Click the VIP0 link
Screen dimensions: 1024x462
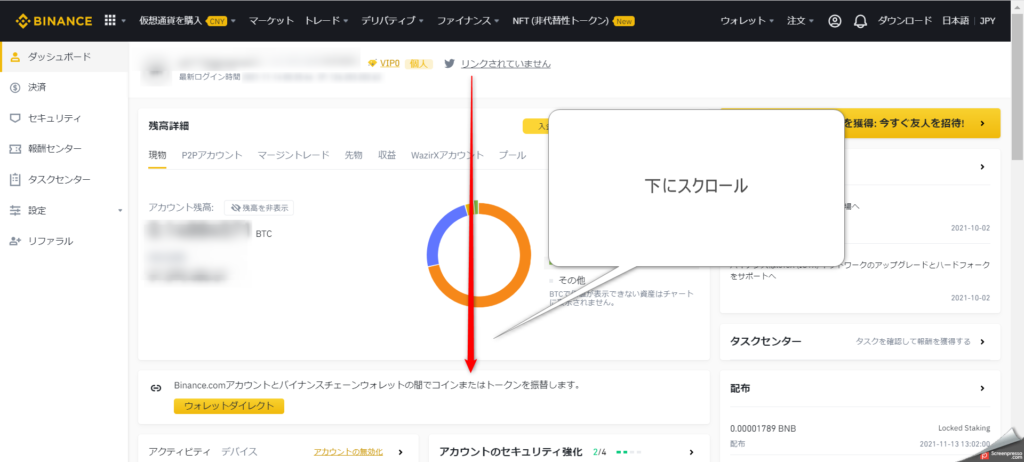(x=389, y=64)
